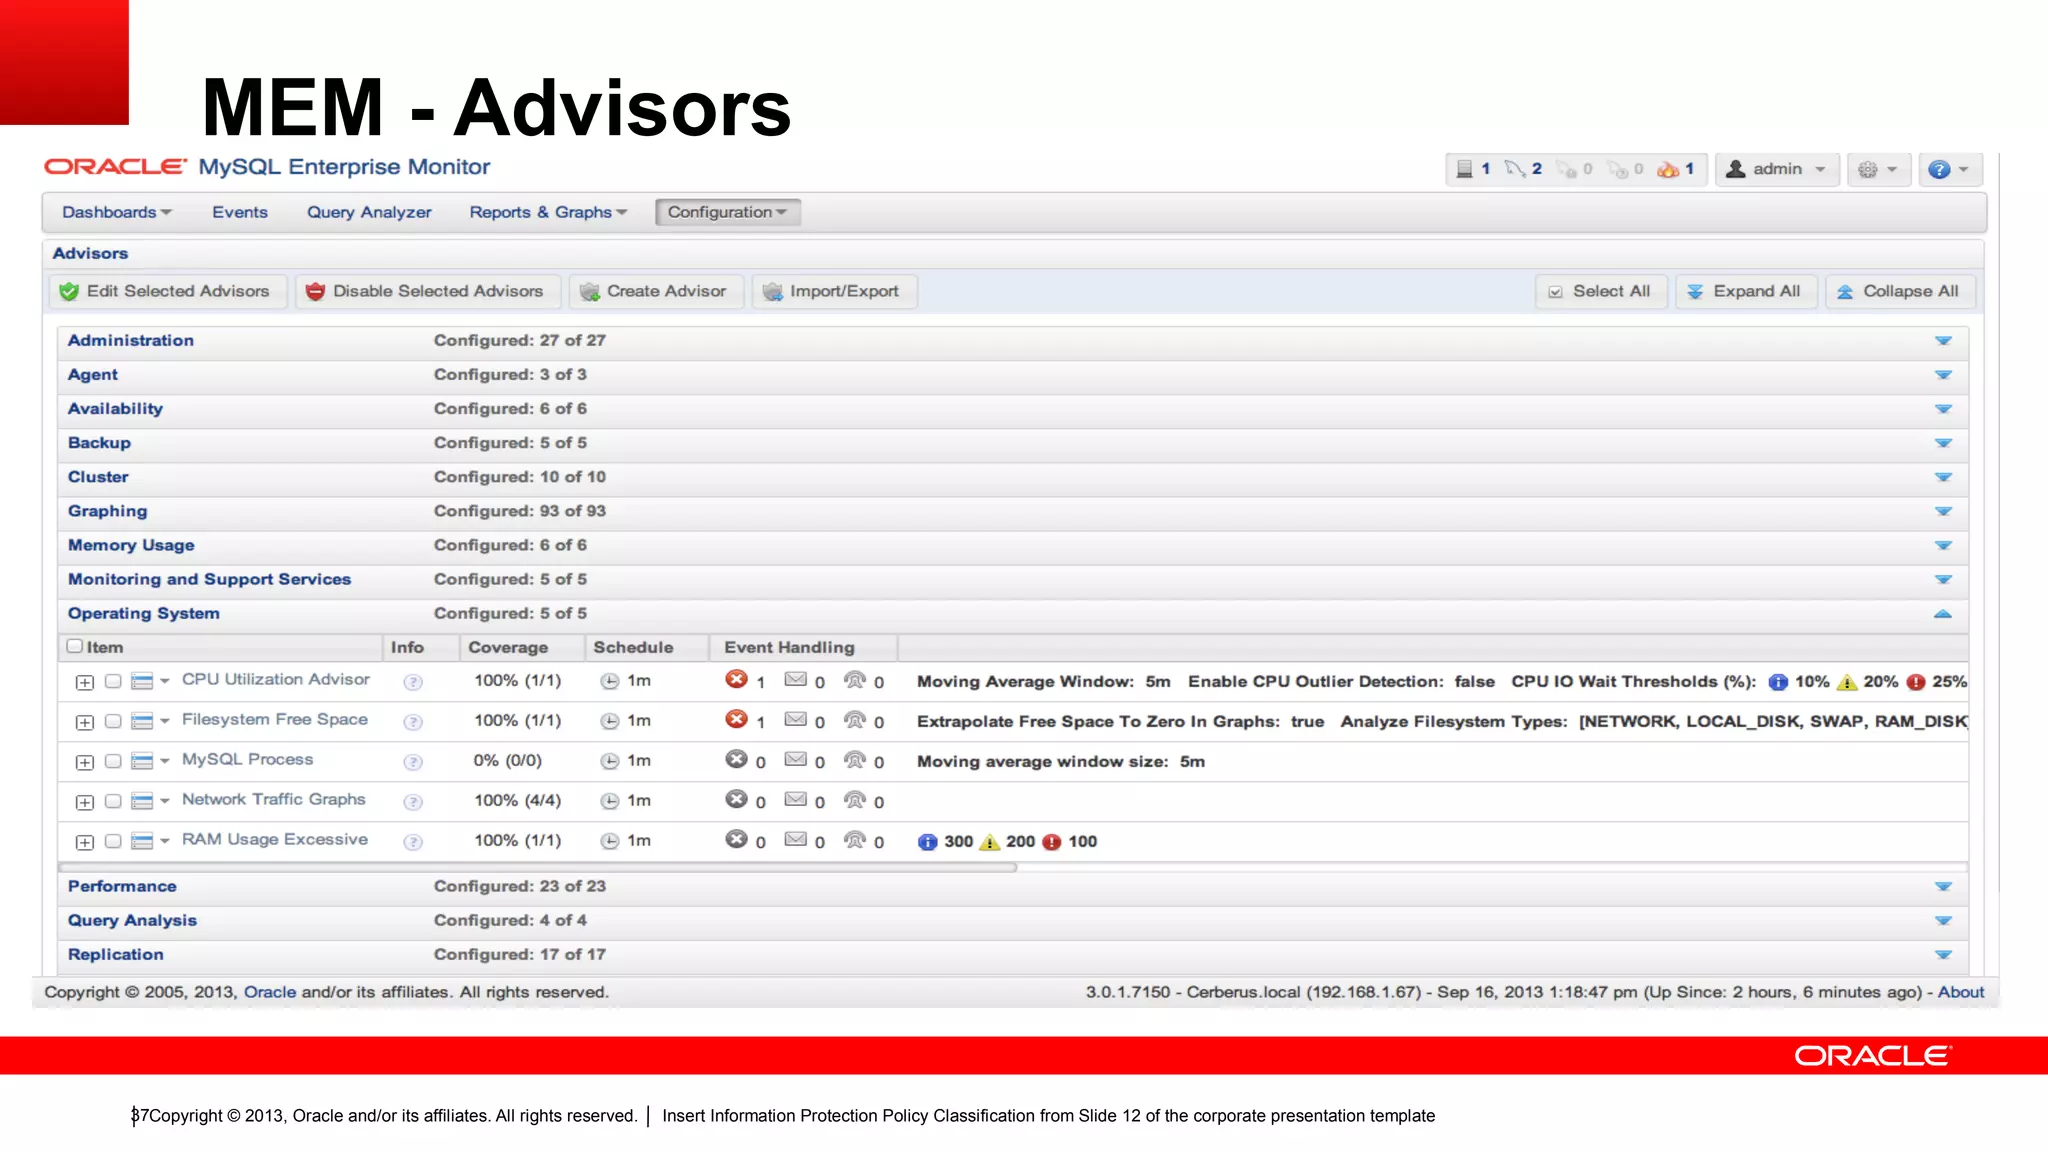2048x1152 pixels.
Task: Open the help question mark dropdown
Action: [1948, 169]
